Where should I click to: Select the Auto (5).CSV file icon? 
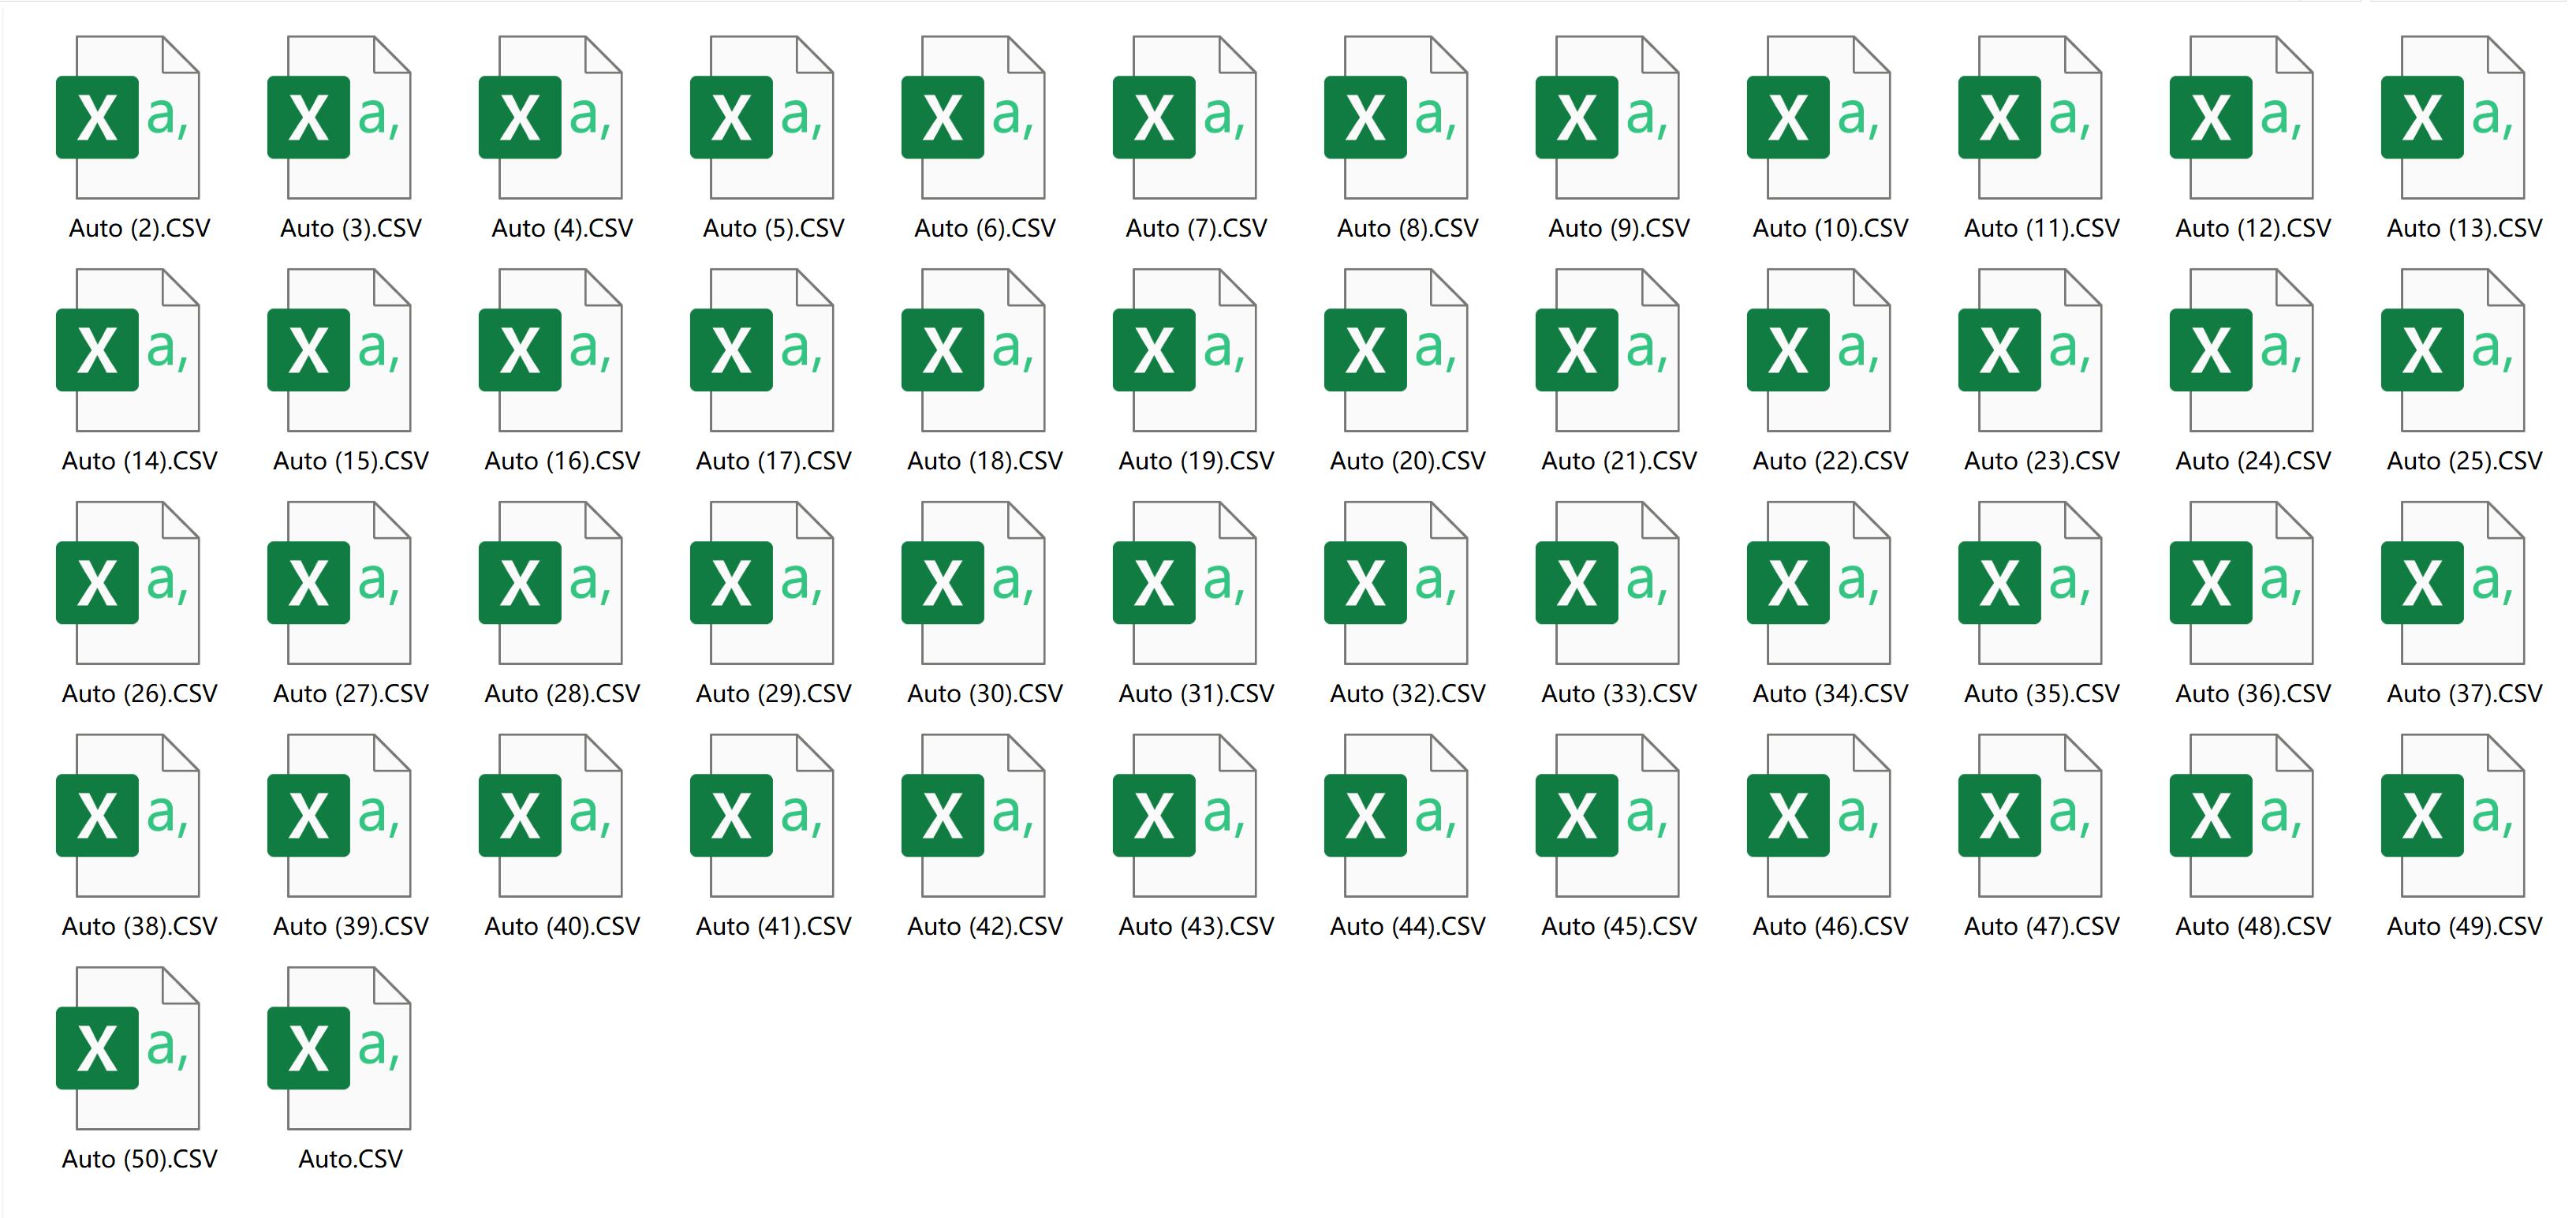tap(762, 117)
